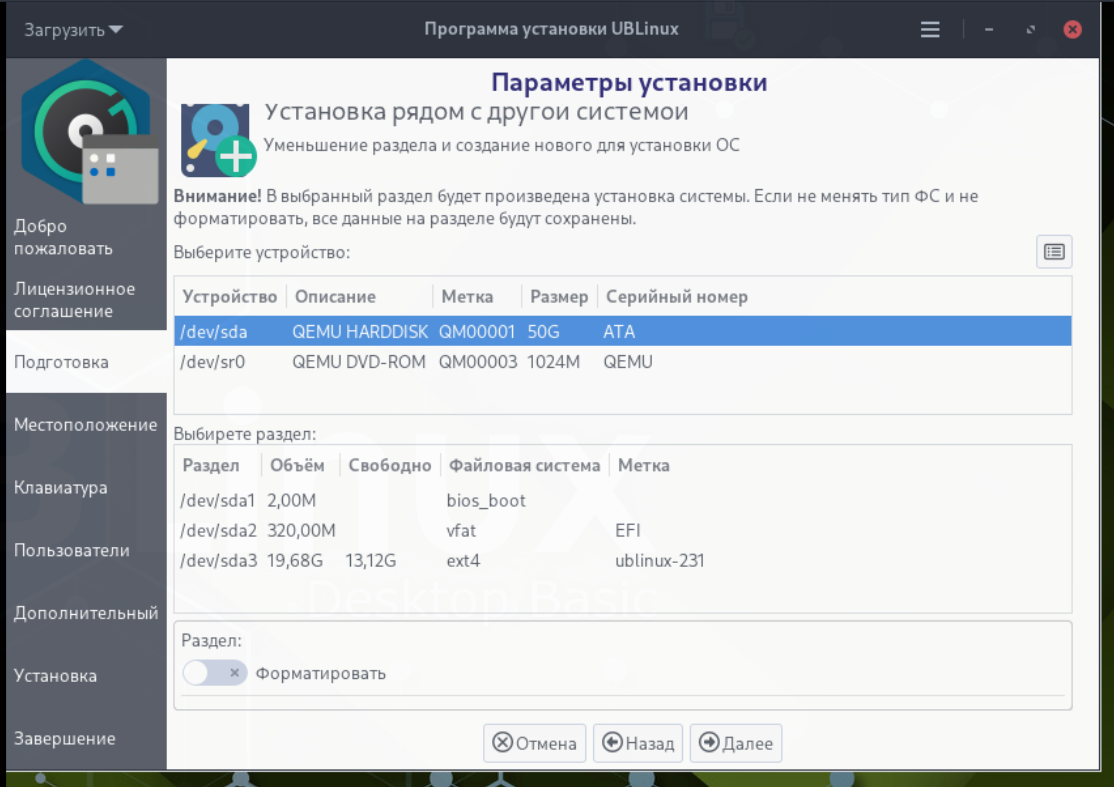Click the device list view icon button
The width and height of the screenshot is (1114, 787).
(1054, 252)
